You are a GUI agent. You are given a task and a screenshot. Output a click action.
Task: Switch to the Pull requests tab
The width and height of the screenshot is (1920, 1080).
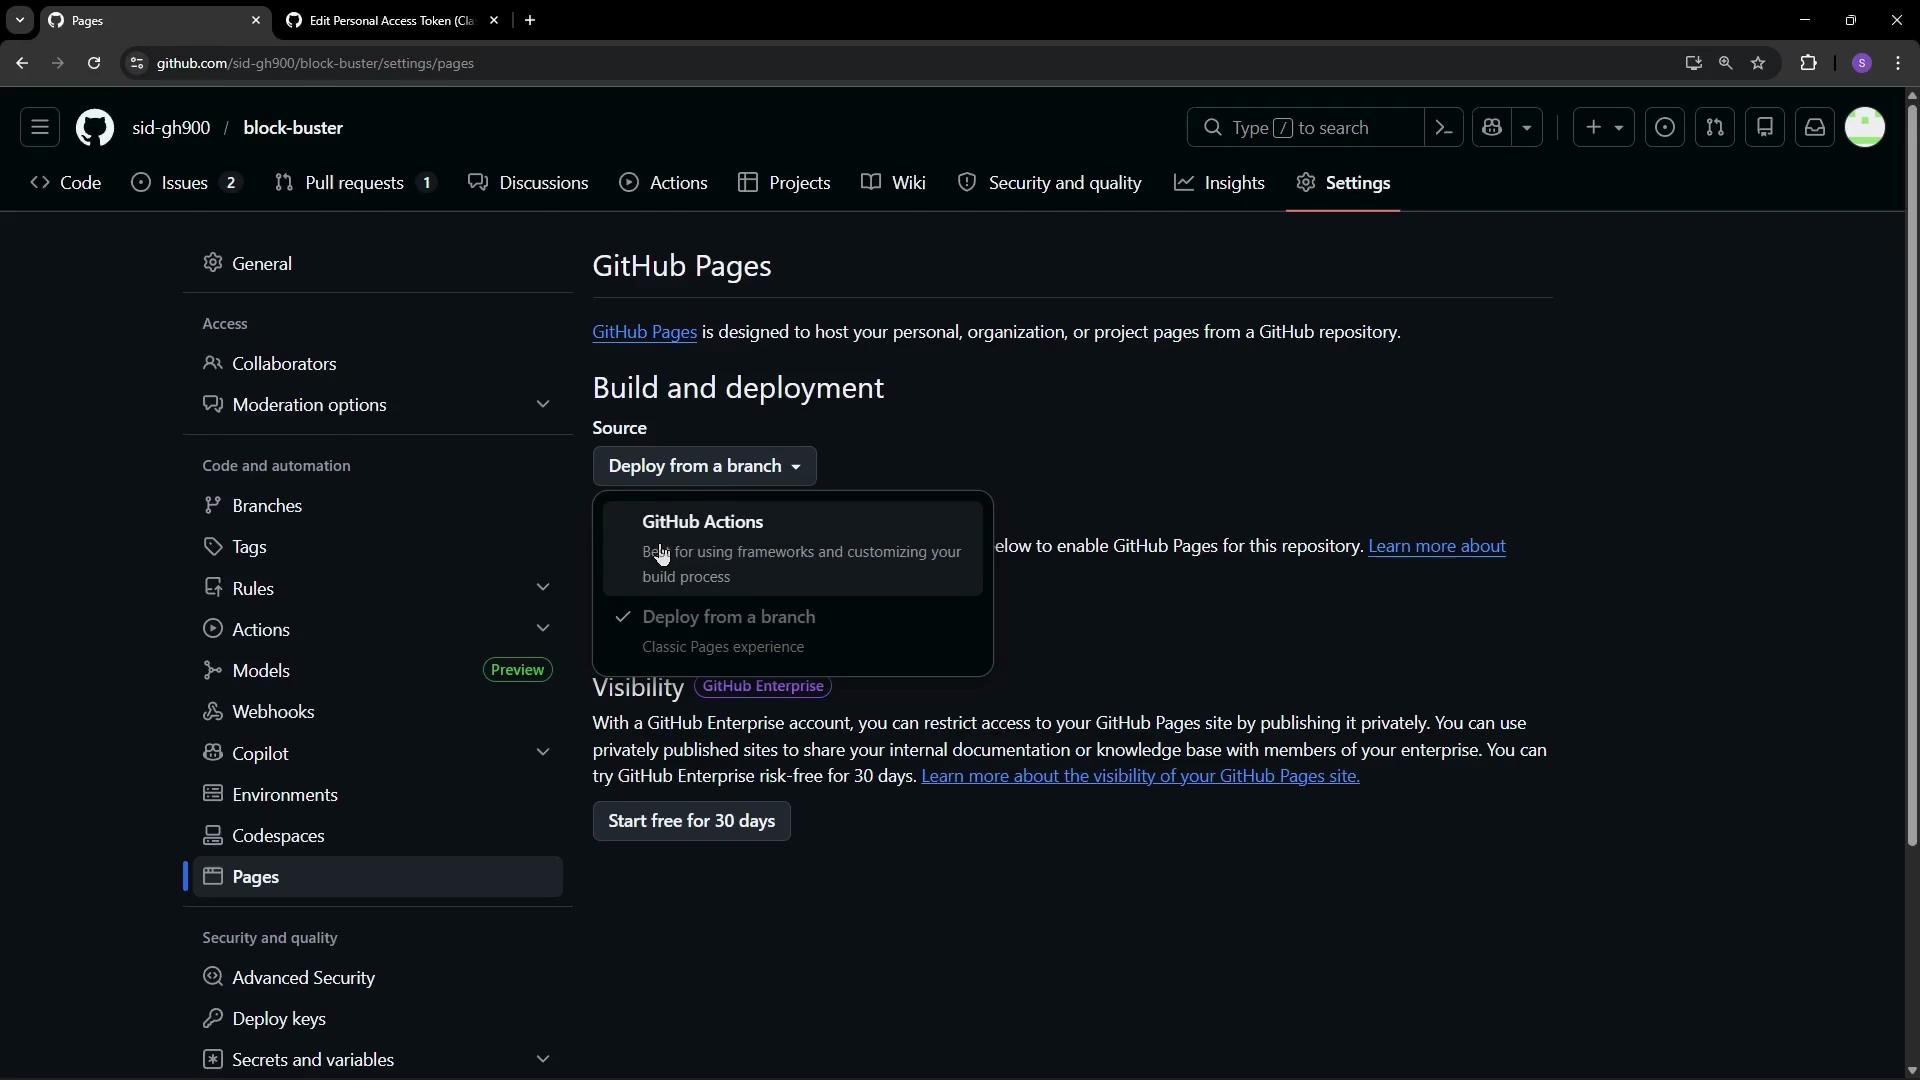click(356, 183)
